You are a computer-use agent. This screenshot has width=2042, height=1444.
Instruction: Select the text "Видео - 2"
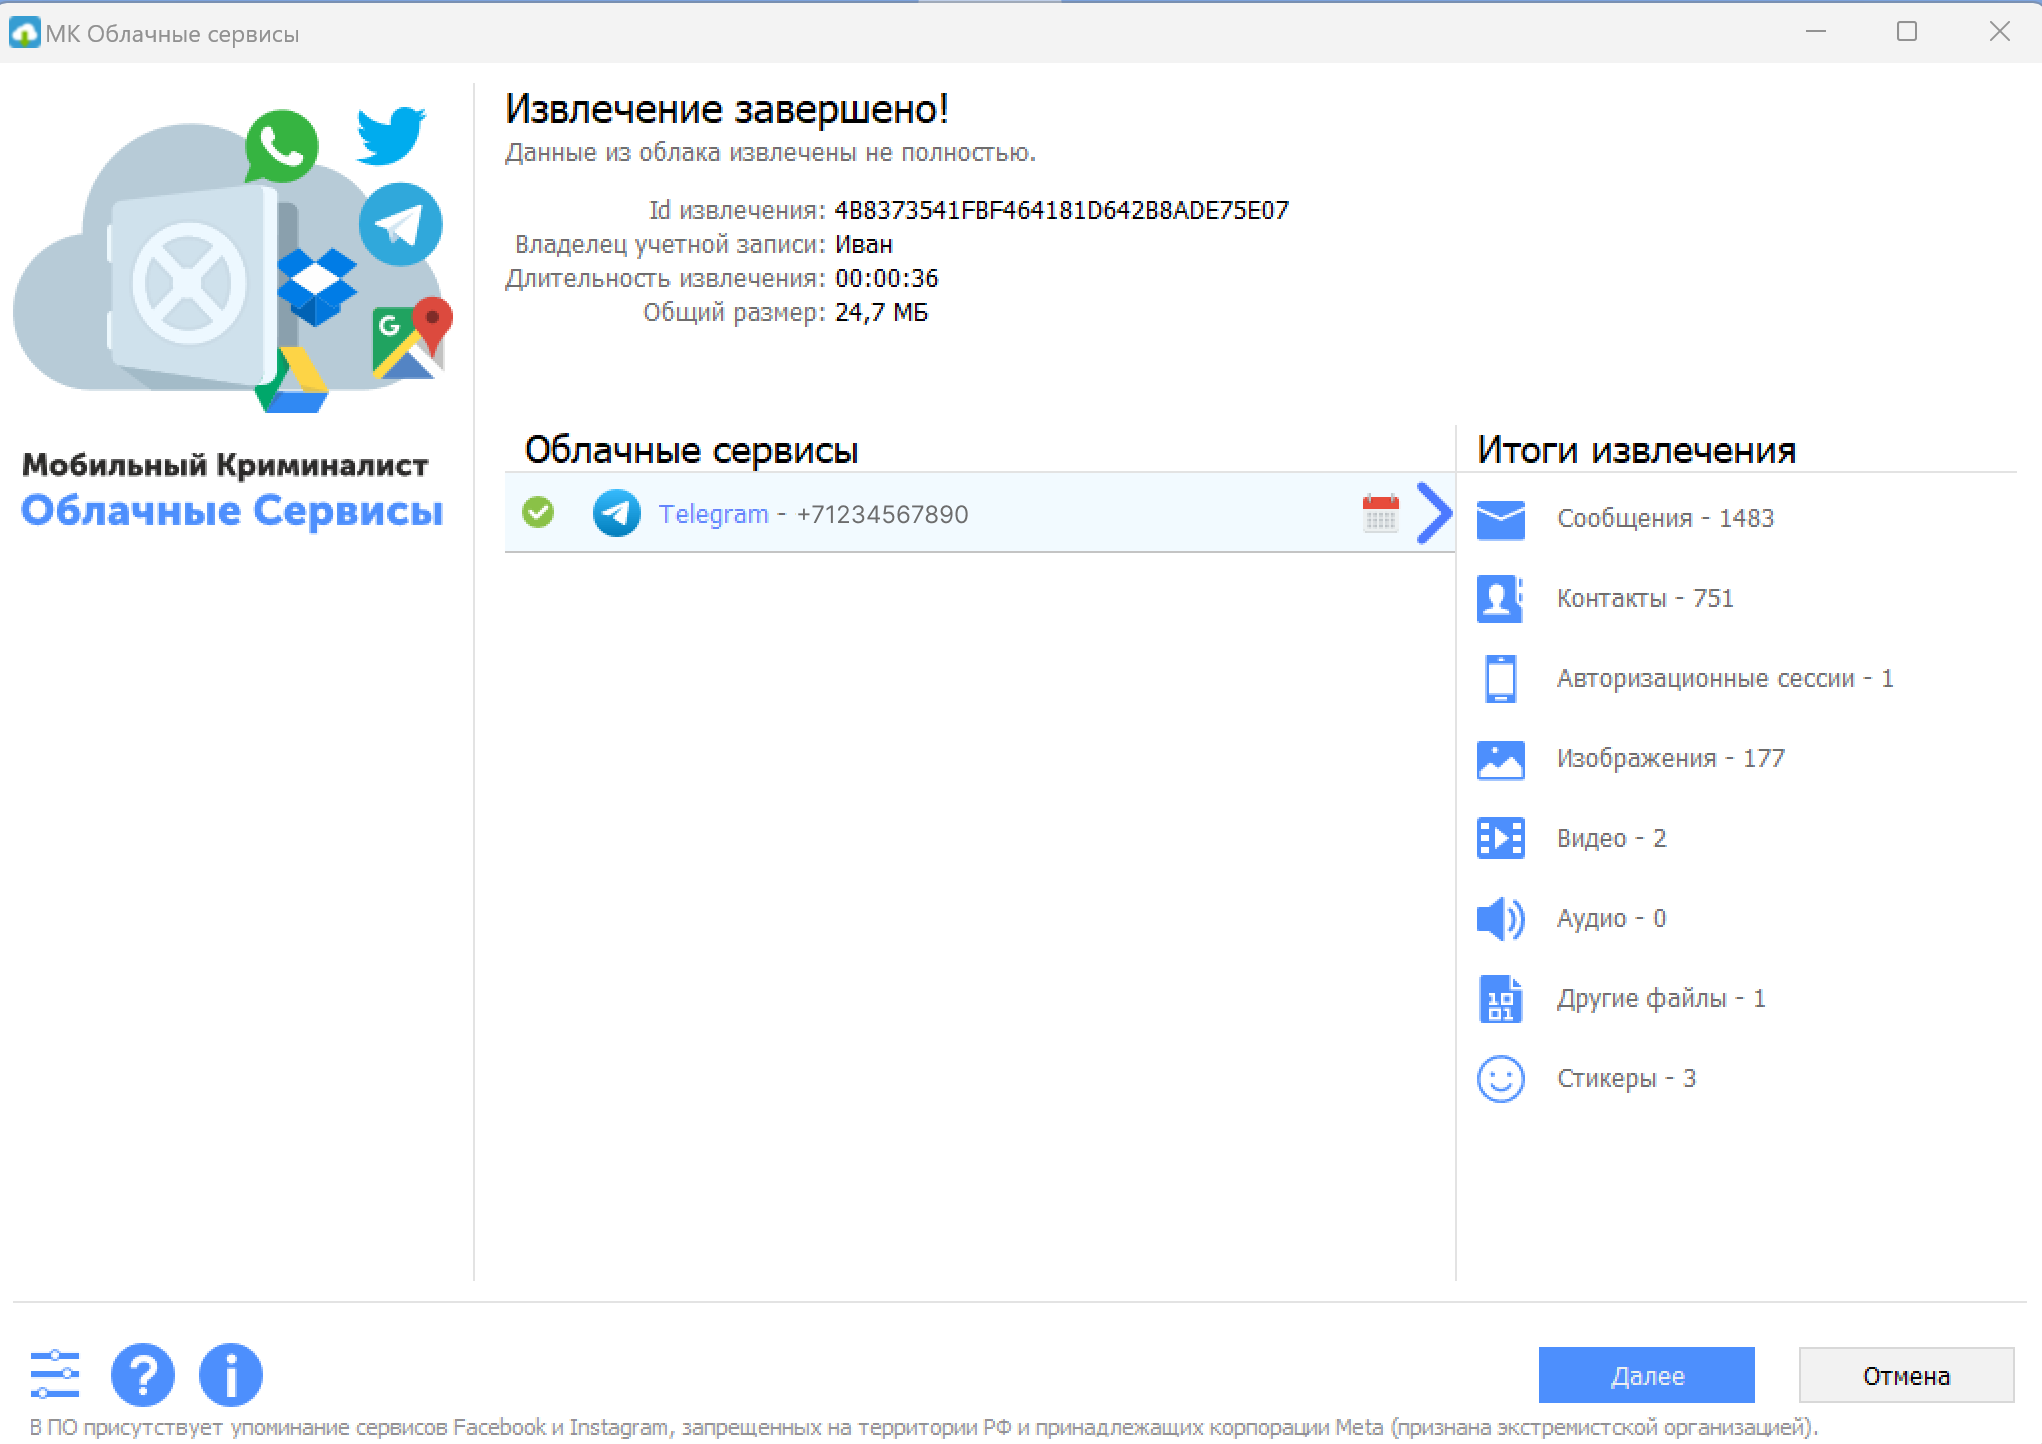pyautogui.click(x=1611, y=838)
